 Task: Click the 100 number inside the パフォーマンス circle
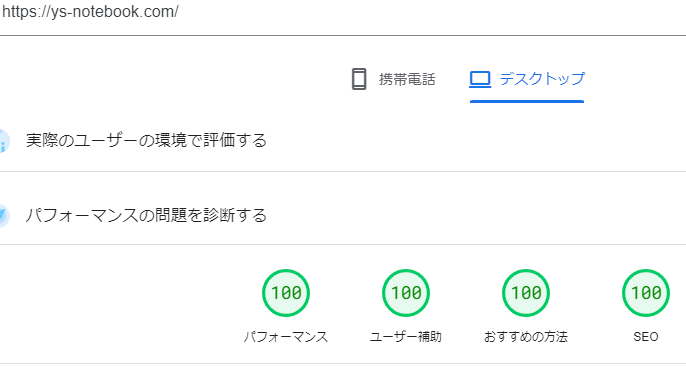click(x=286, y=293)
